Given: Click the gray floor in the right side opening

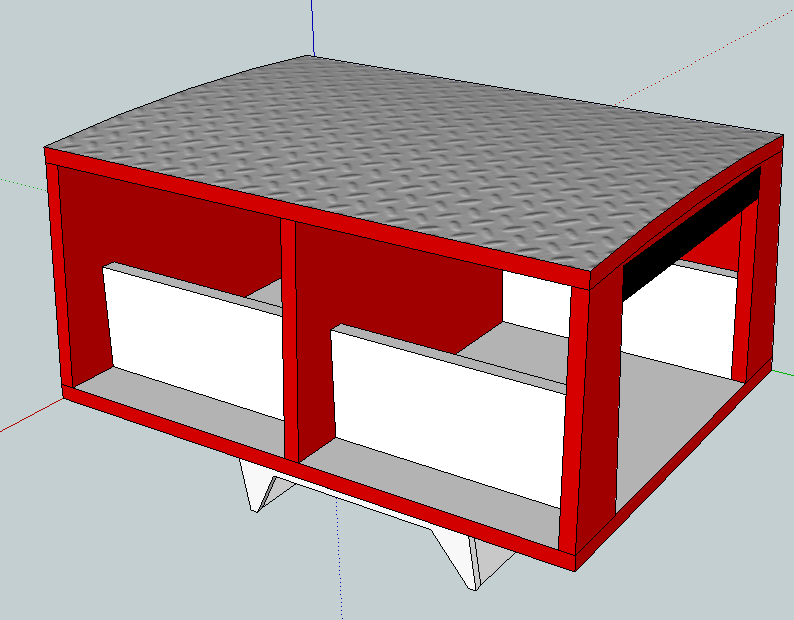Looking at the screenshot, I should [x=670, y=420].
